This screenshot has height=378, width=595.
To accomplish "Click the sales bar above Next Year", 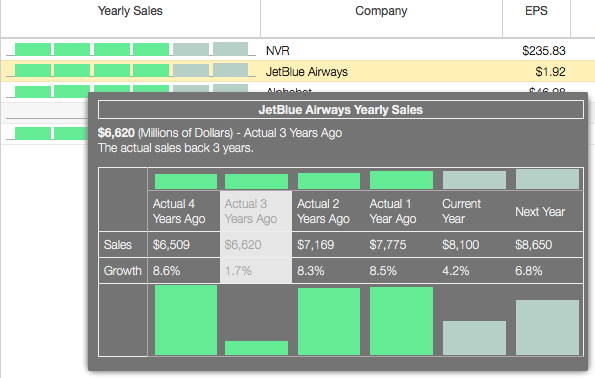I will tap(547, 179).
